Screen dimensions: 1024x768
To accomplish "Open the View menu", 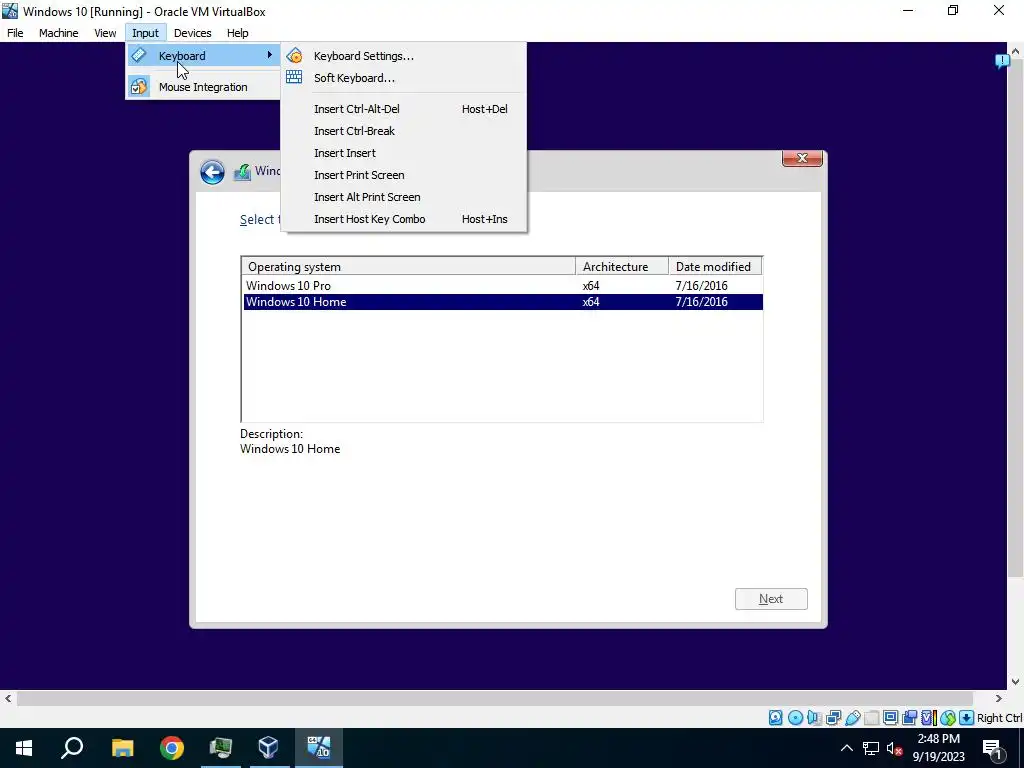I will coord(105,33).
